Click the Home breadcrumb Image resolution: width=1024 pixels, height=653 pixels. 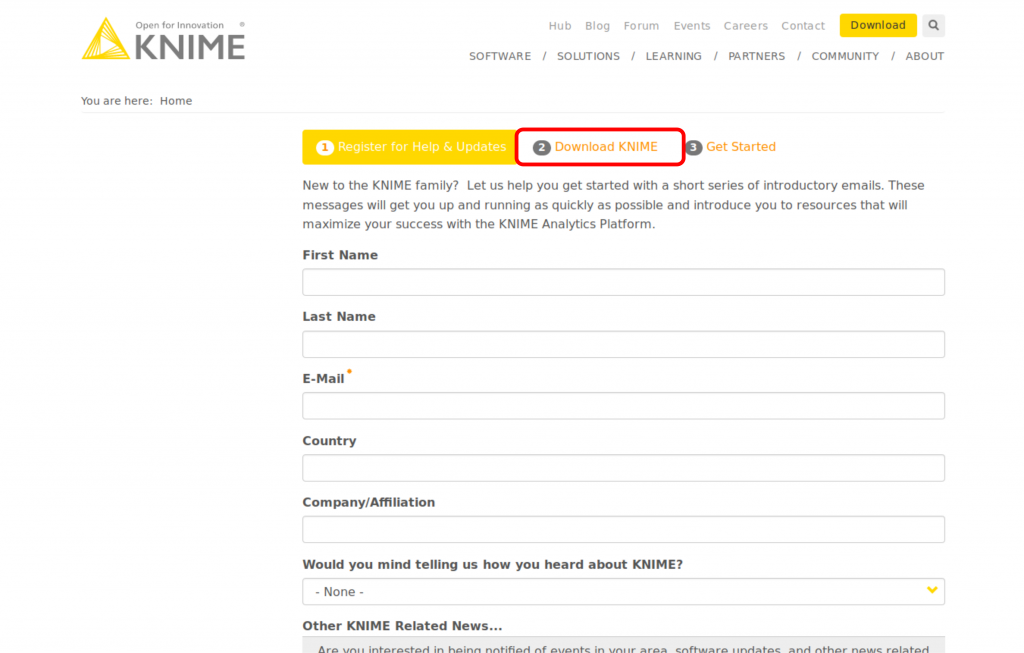coord(176,101)
